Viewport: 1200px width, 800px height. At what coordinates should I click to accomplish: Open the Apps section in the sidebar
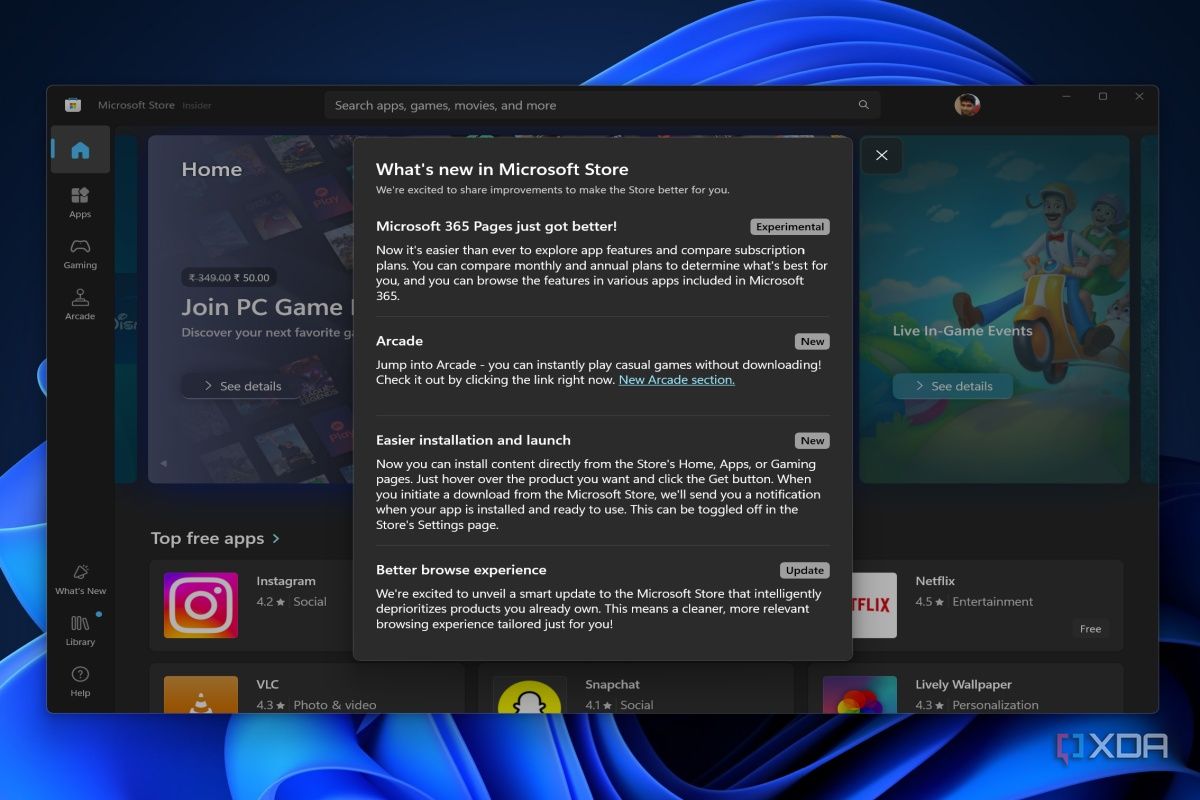pos(80,202)
